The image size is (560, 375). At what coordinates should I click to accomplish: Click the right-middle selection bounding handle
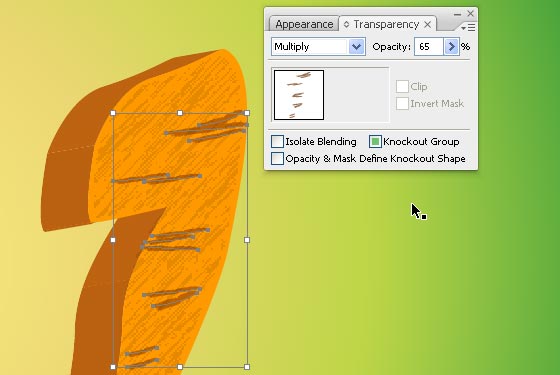[x=247, y=240]
